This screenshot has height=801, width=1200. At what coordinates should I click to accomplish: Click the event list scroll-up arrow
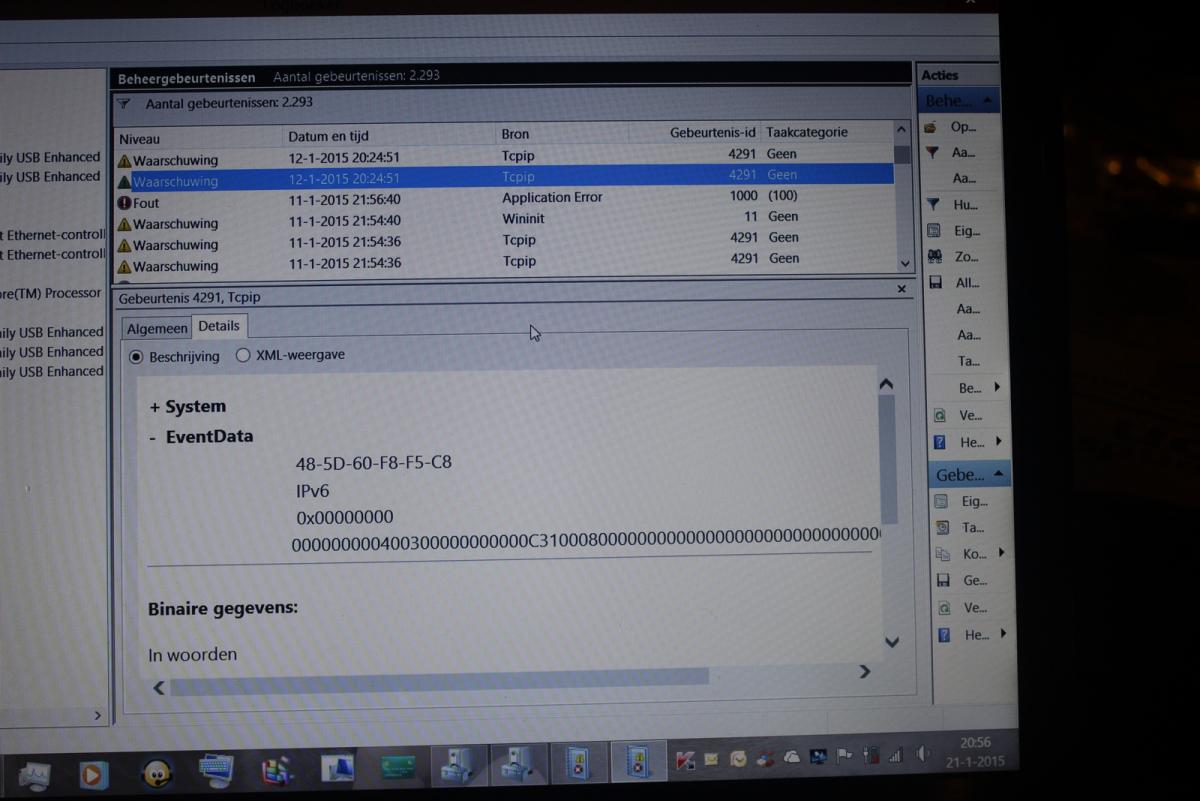click(x=903, y=129)
